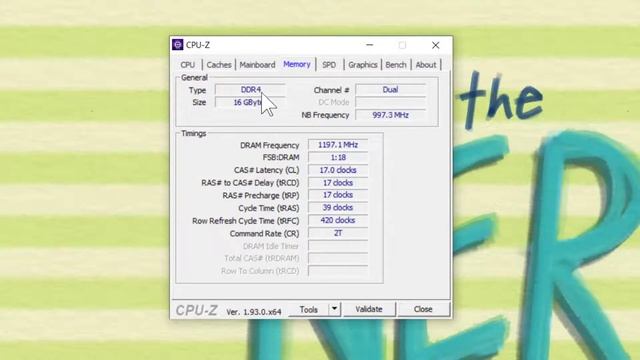Click the CPU-Z app icon in title bar

point(178,44)
